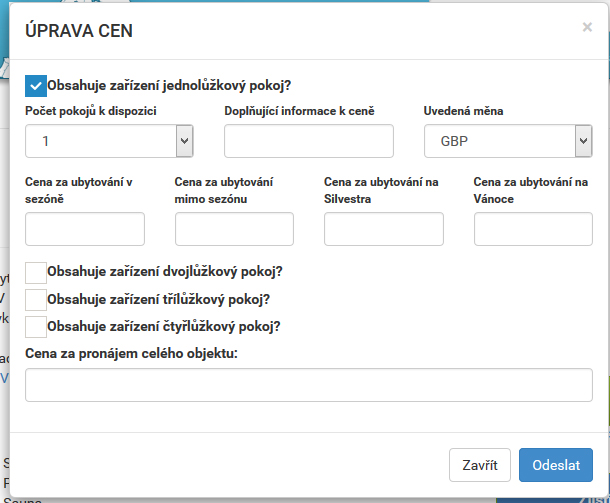Enable the dvojlůžkový pokoj checkbox
Screen dimensions: 610x503
pos(36,272)
